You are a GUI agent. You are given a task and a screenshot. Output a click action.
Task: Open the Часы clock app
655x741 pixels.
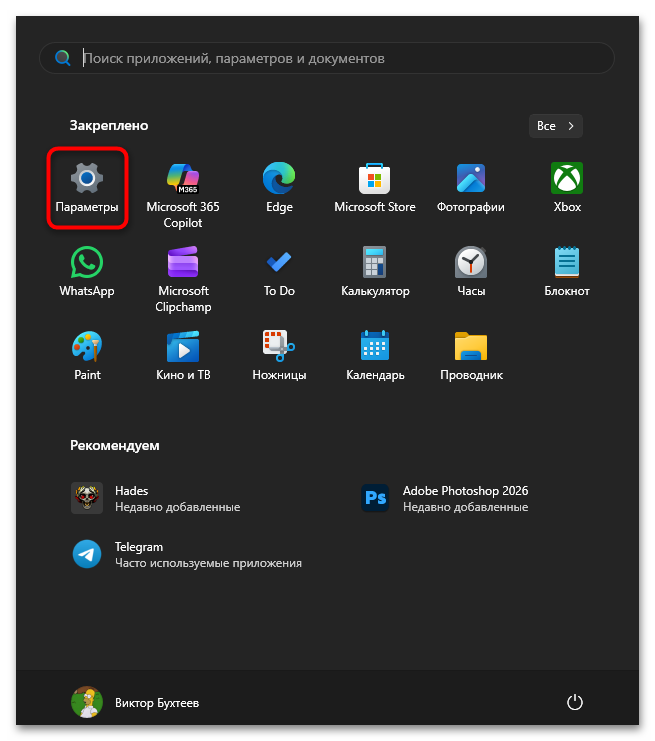pos(471,272)
